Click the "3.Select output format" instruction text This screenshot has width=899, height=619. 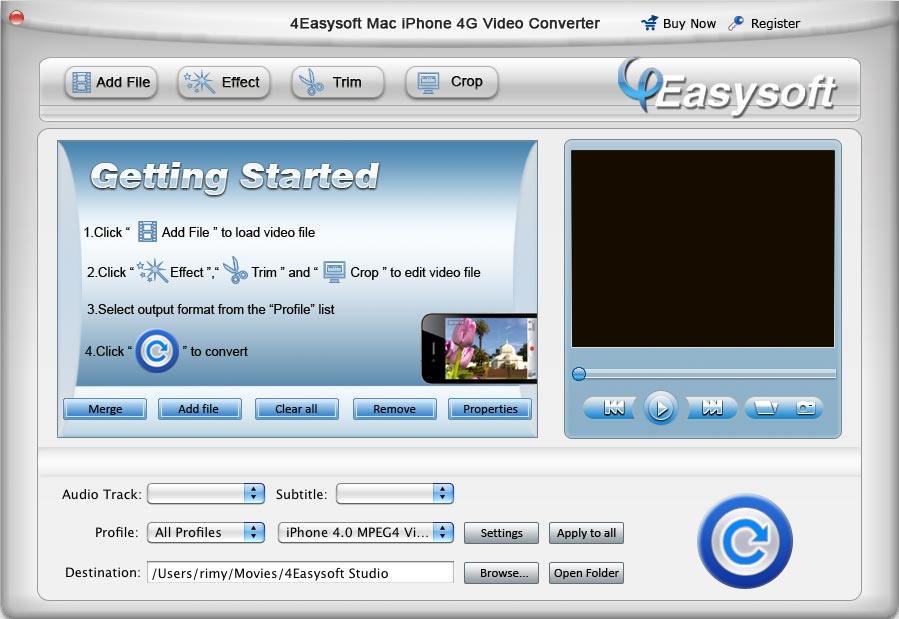(211, 310)
